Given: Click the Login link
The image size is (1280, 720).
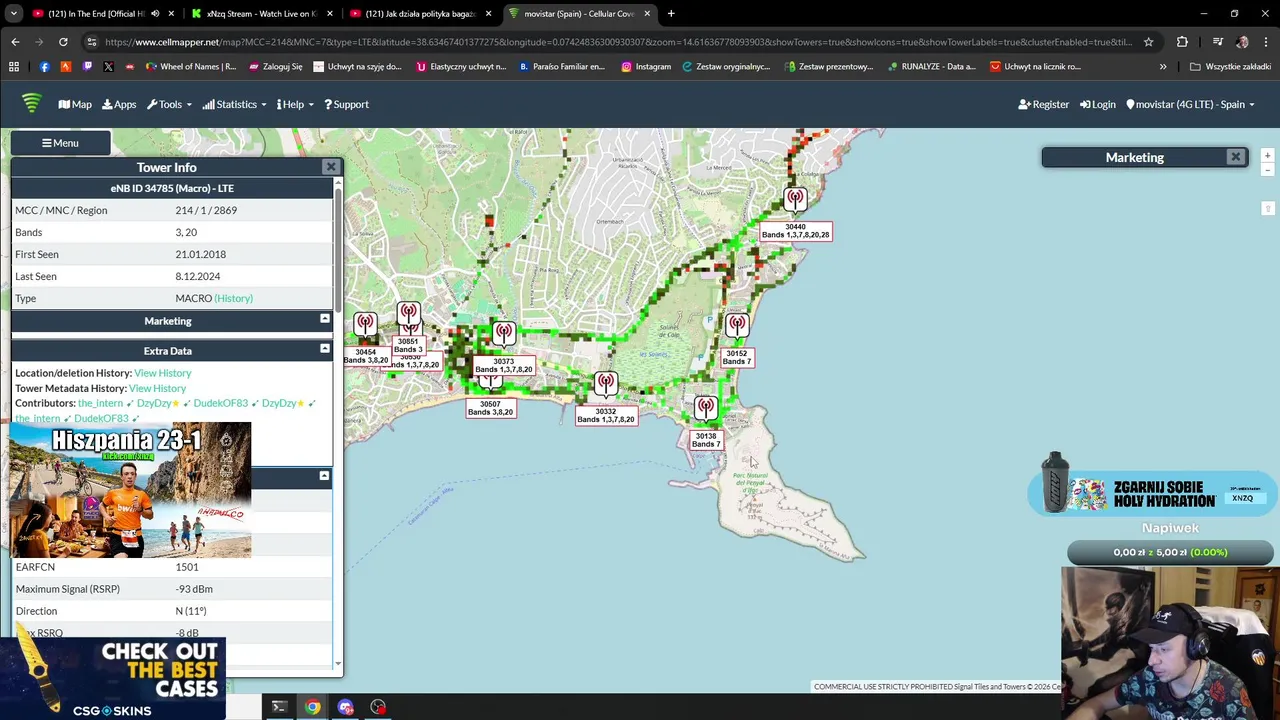Looking at the screenshot, I should (x=1097, y=104).
